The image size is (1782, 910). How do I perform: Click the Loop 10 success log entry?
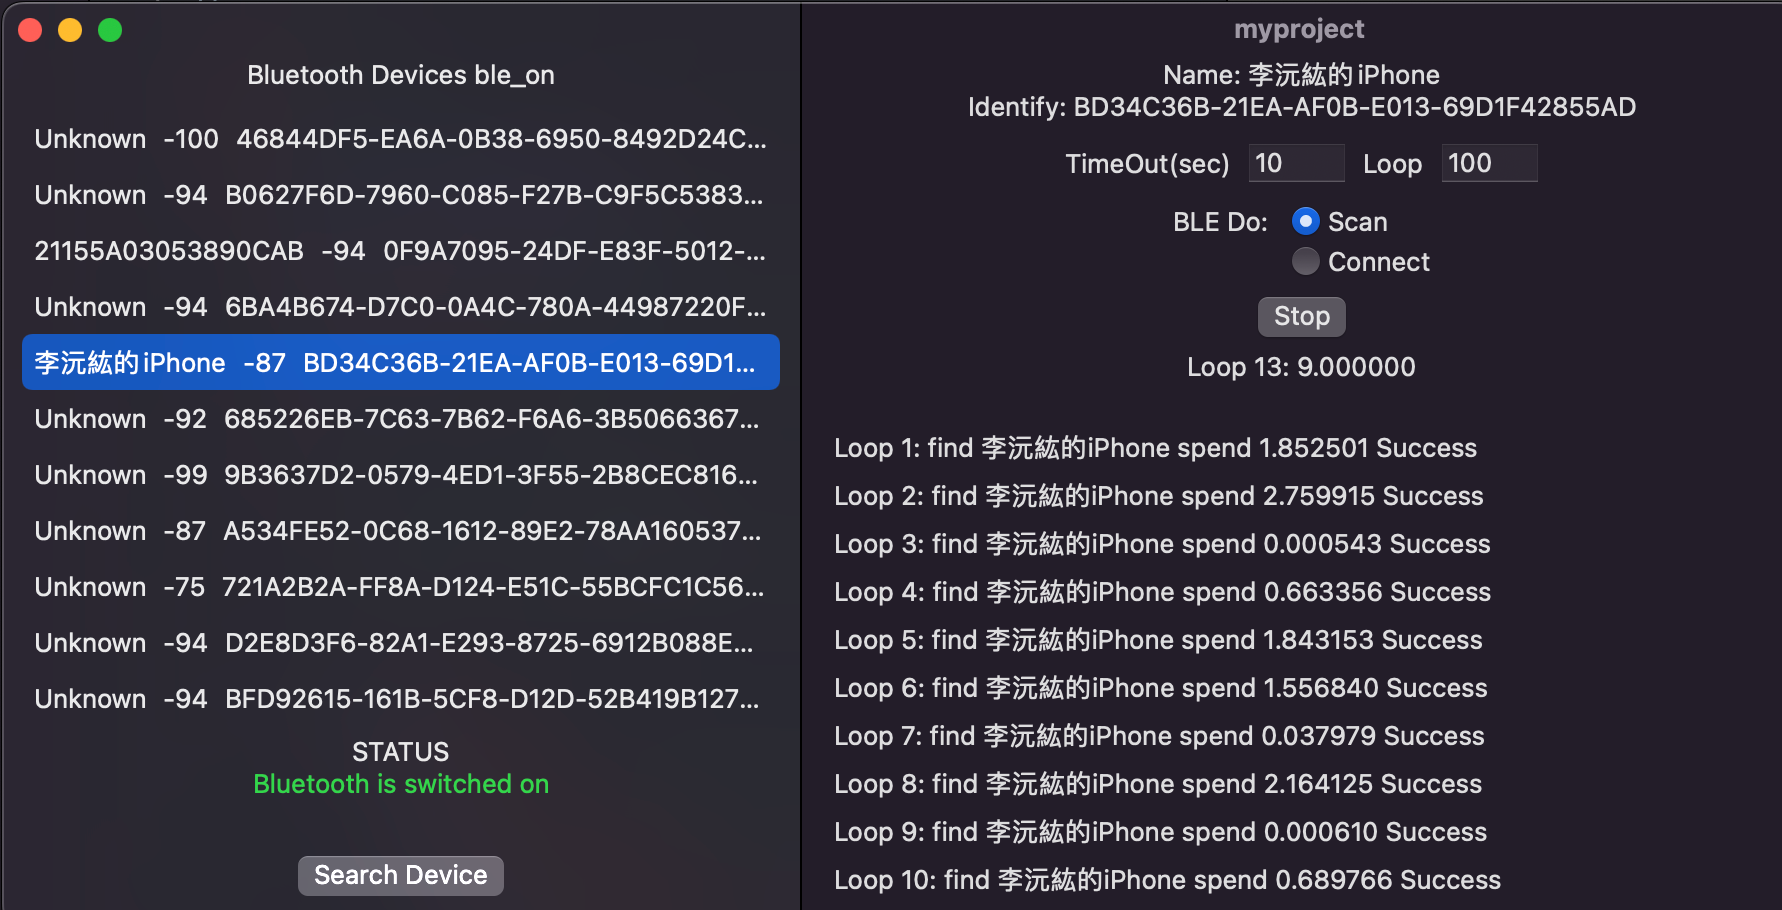coord(1166,879)
